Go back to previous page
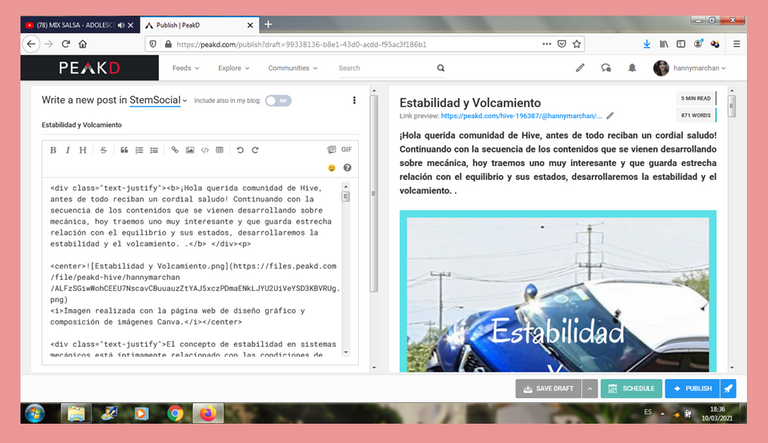768x443 pixels. pyautogui.click(x=31, y=44)
